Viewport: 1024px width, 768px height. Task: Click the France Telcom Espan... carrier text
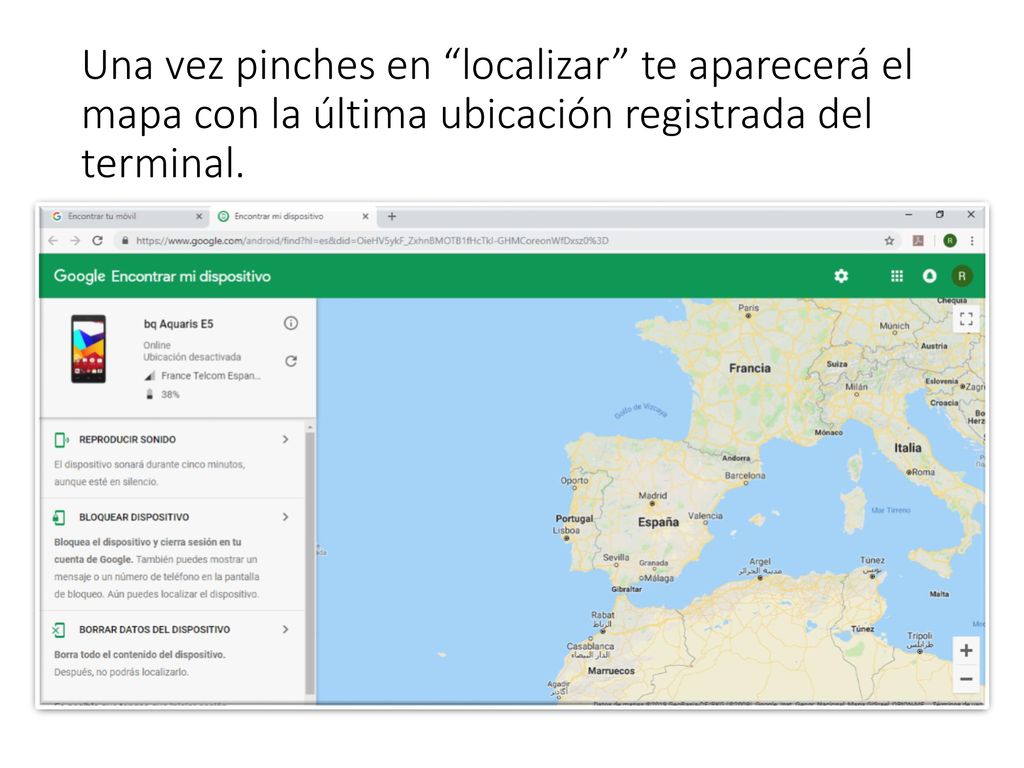point(211,376)
